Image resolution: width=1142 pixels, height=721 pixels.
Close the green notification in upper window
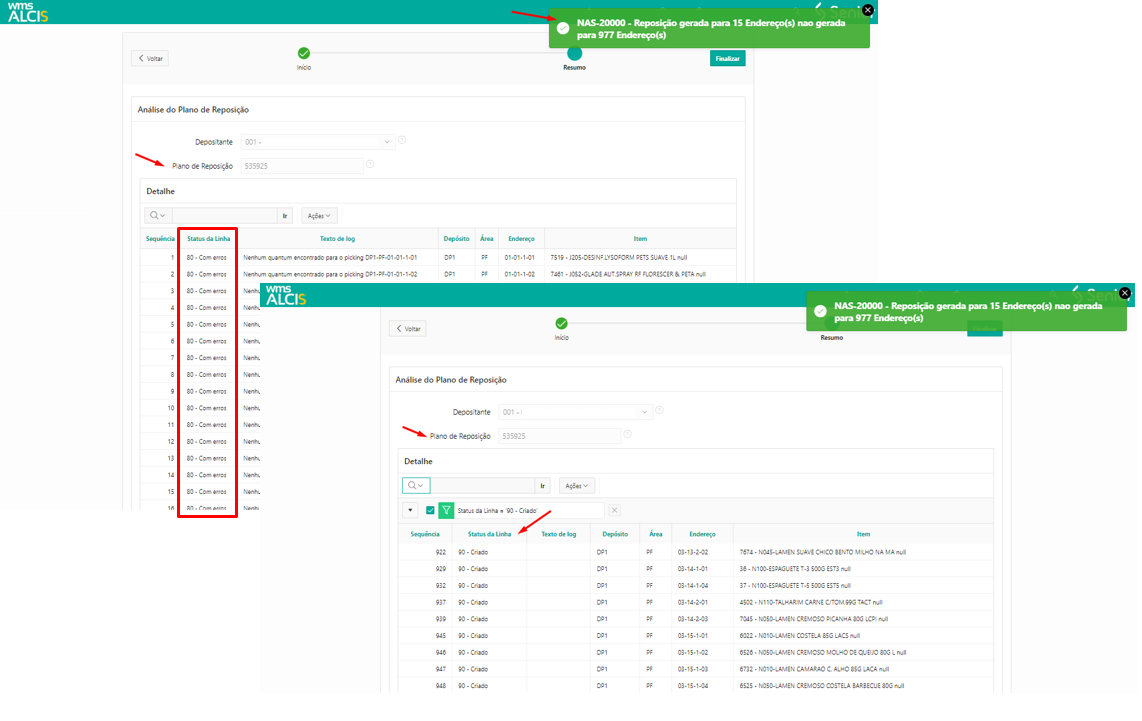867,10
